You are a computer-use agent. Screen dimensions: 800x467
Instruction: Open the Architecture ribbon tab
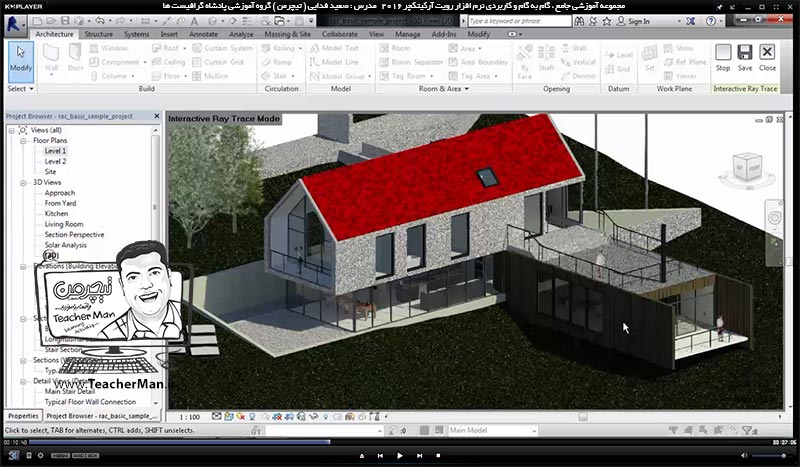pos(54,34)
